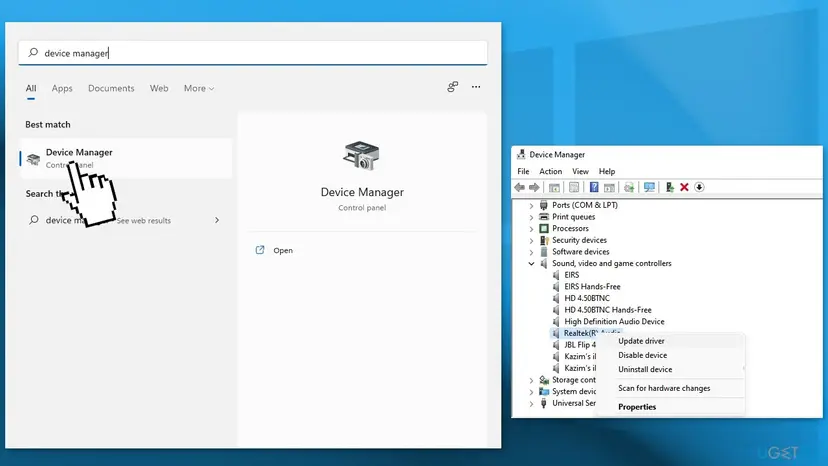Click the Security devices icon

544,240
